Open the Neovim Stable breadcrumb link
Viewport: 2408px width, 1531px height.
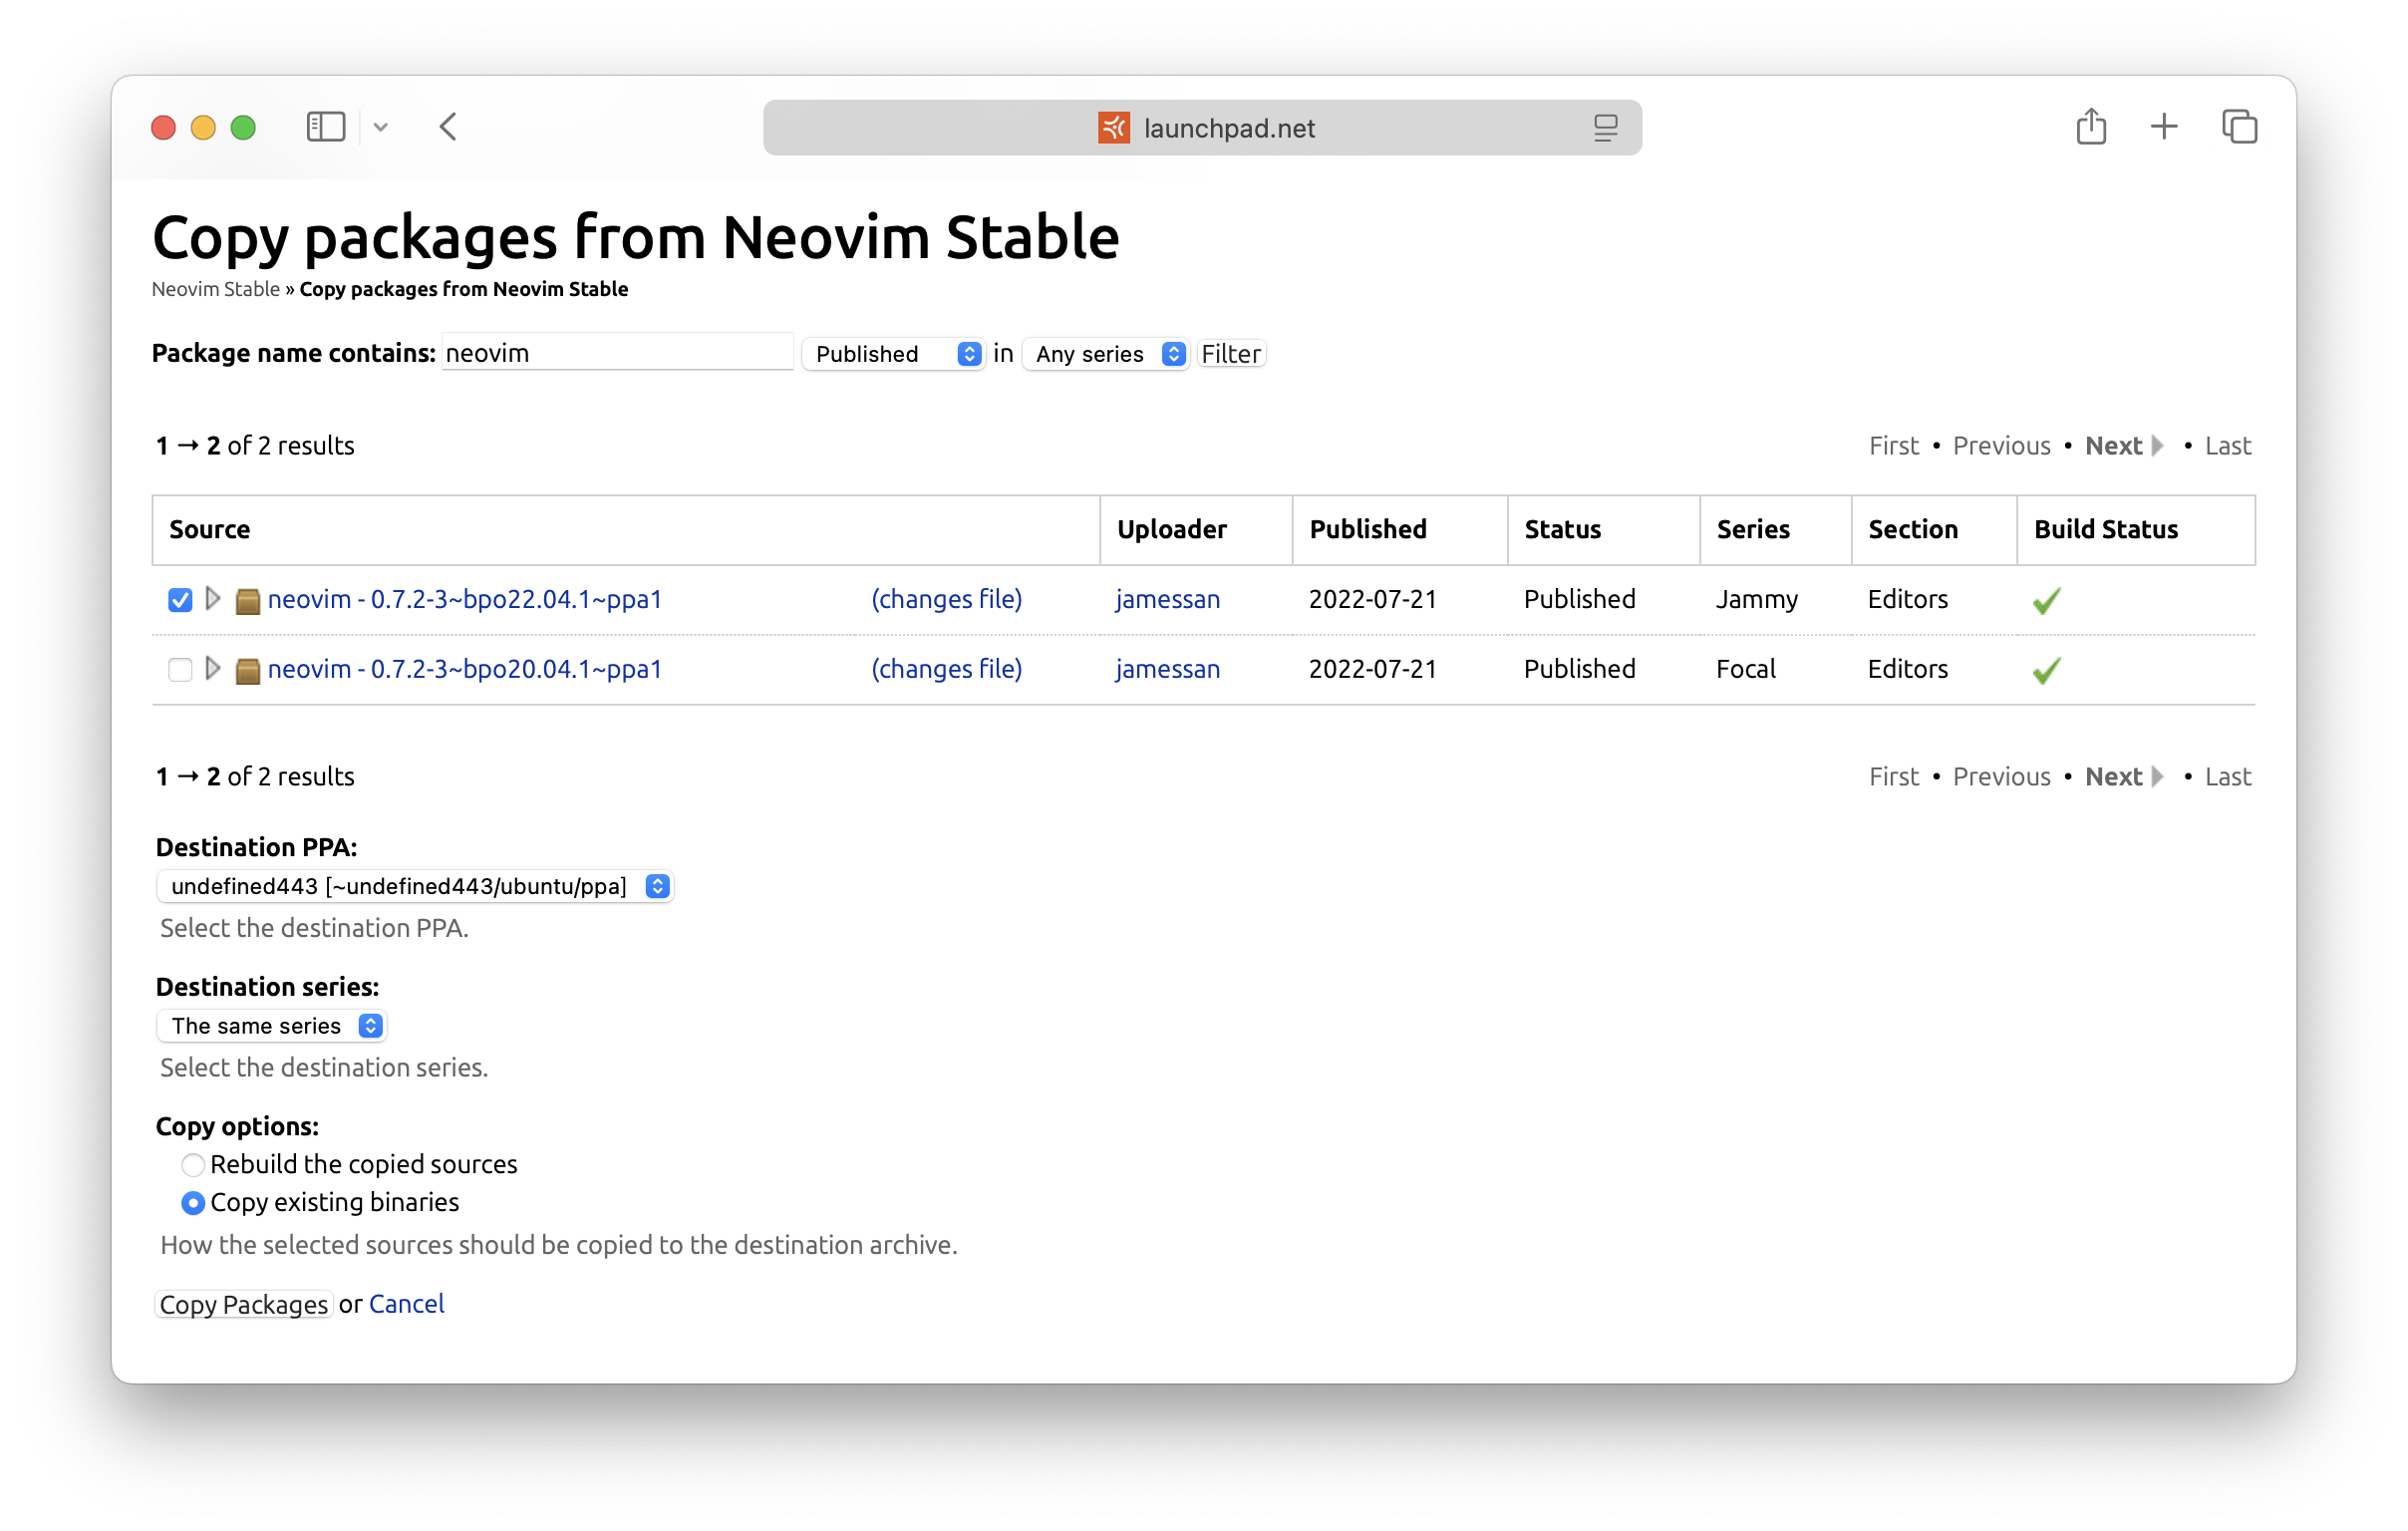coord(215,289)
